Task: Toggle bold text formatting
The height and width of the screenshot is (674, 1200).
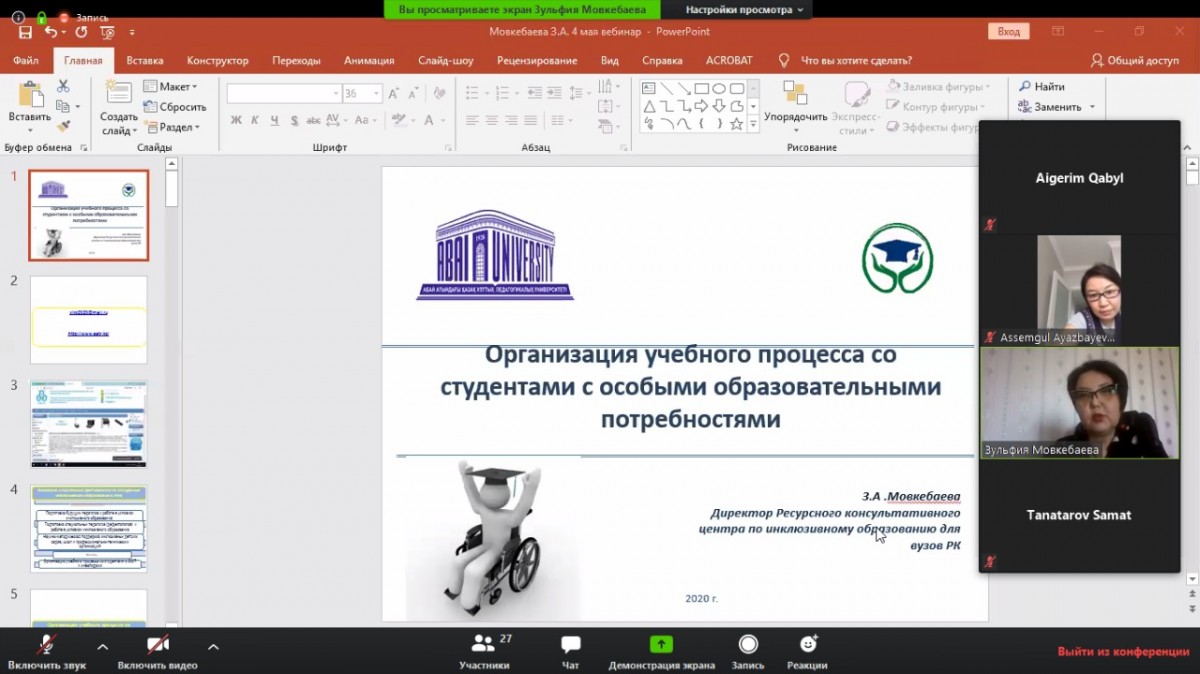Action: click(236, 121)
